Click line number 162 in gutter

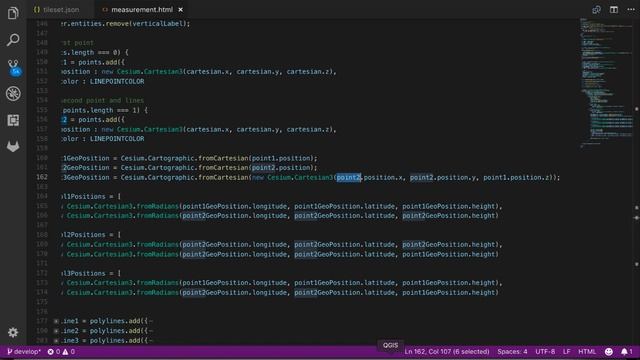pyautogui.click(x=42, y=177)
